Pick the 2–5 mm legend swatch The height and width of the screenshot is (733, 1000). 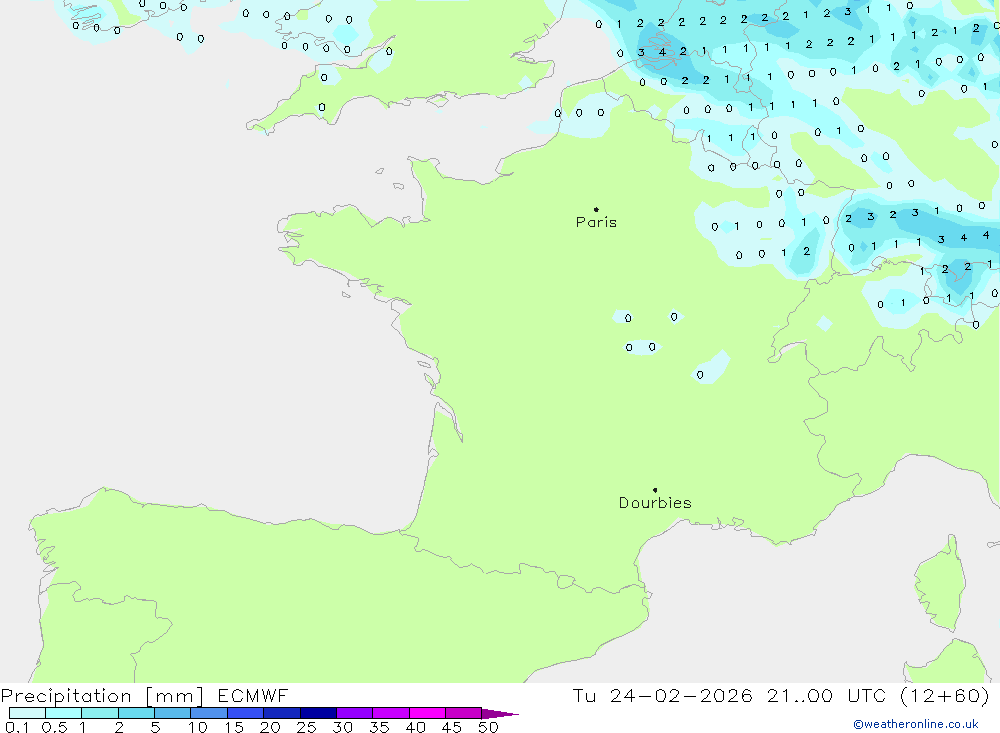pyautogui.click(x=136, y=713)
